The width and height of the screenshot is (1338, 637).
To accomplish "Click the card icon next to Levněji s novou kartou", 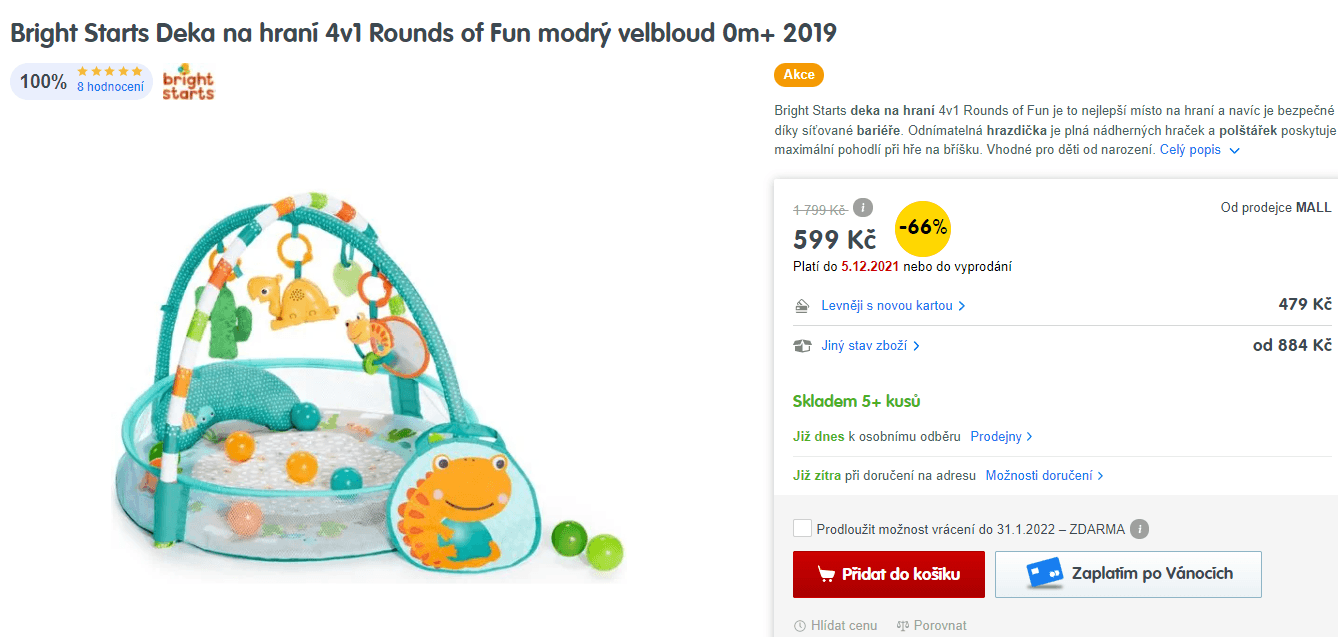I will point(801,306).
